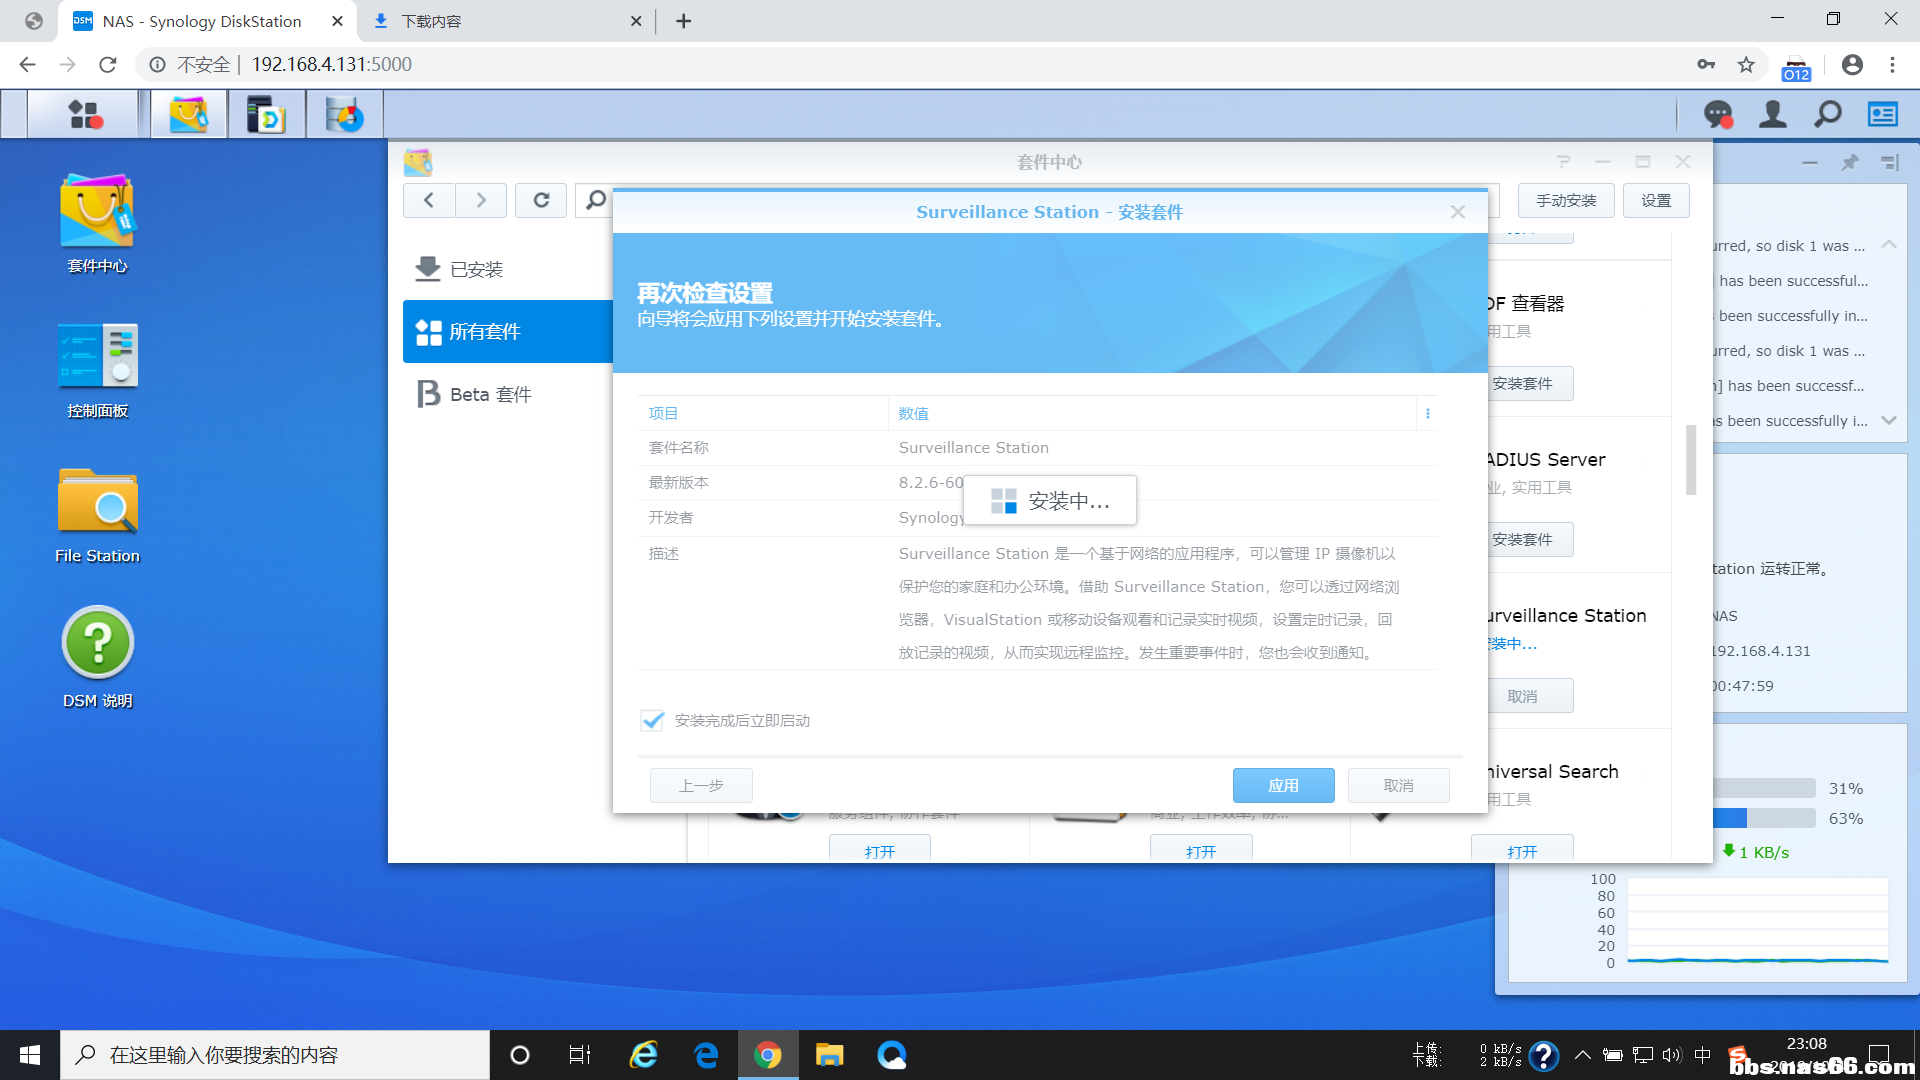
Task: Open the DSM main menu grid
Action: point(86,114)
